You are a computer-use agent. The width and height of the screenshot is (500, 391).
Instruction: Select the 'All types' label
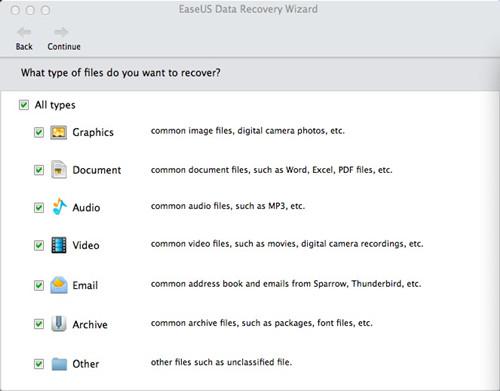[55, 105]
